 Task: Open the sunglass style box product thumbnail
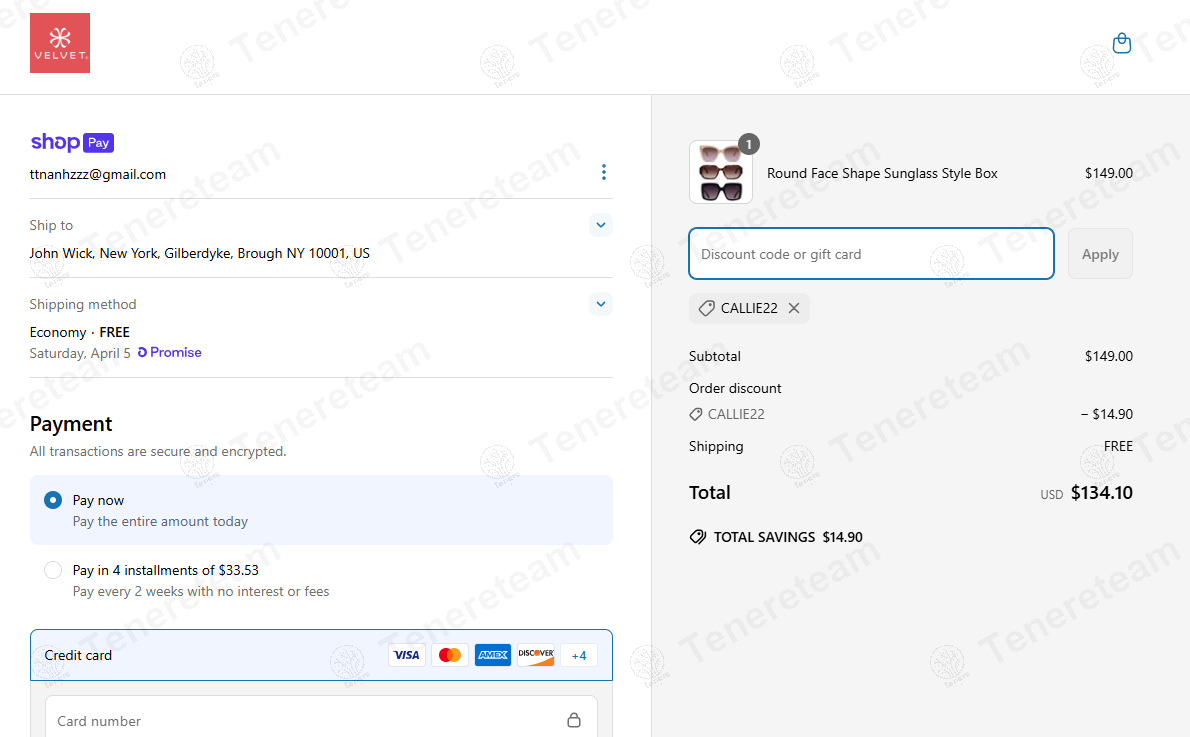click(x=721, y=172)
